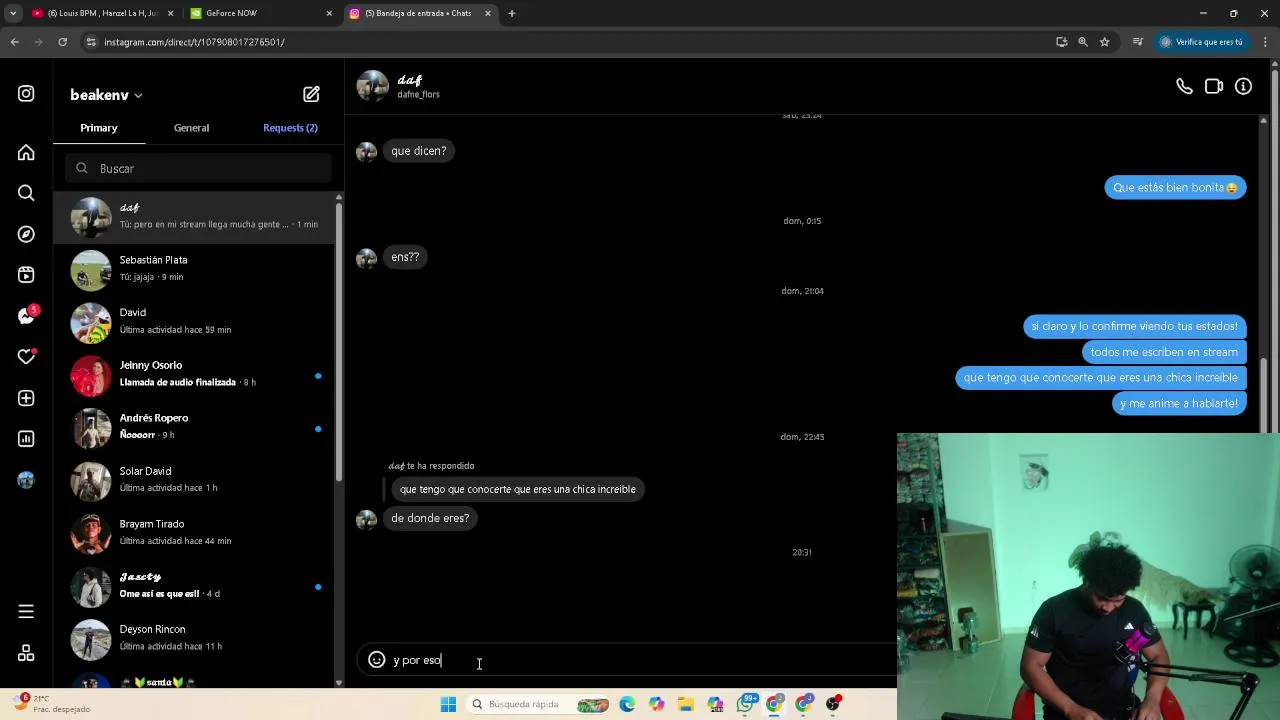1280x720 pixels.
Task: Open Search from the left sidebar
Action: (26, 193)
